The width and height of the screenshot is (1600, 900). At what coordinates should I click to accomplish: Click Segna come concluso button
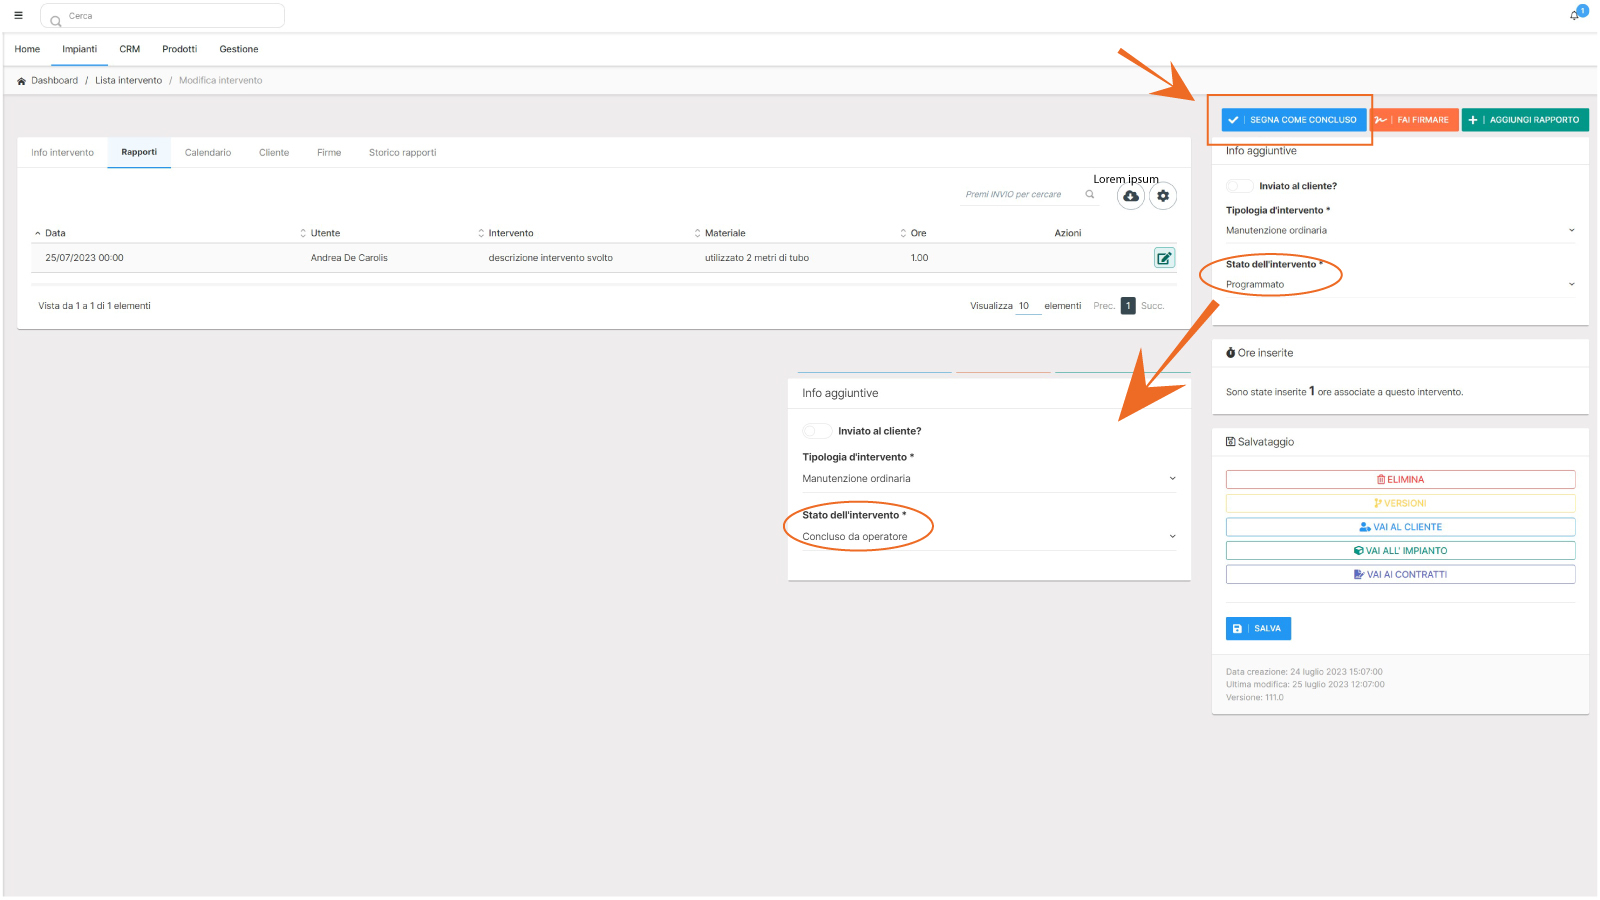(x=1293, y=120)
